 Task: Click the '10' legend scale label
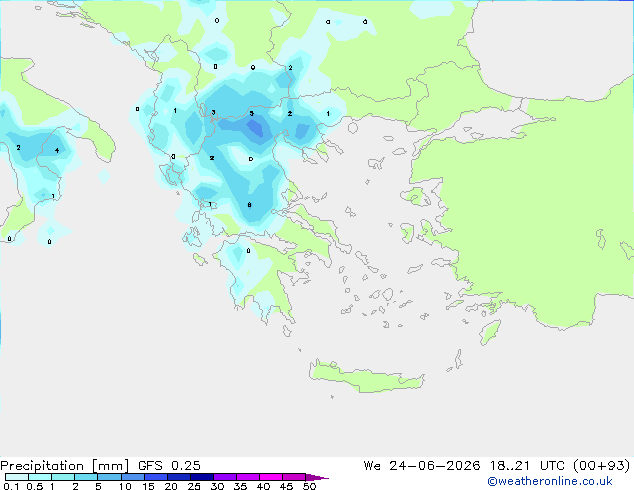[125, 486]
